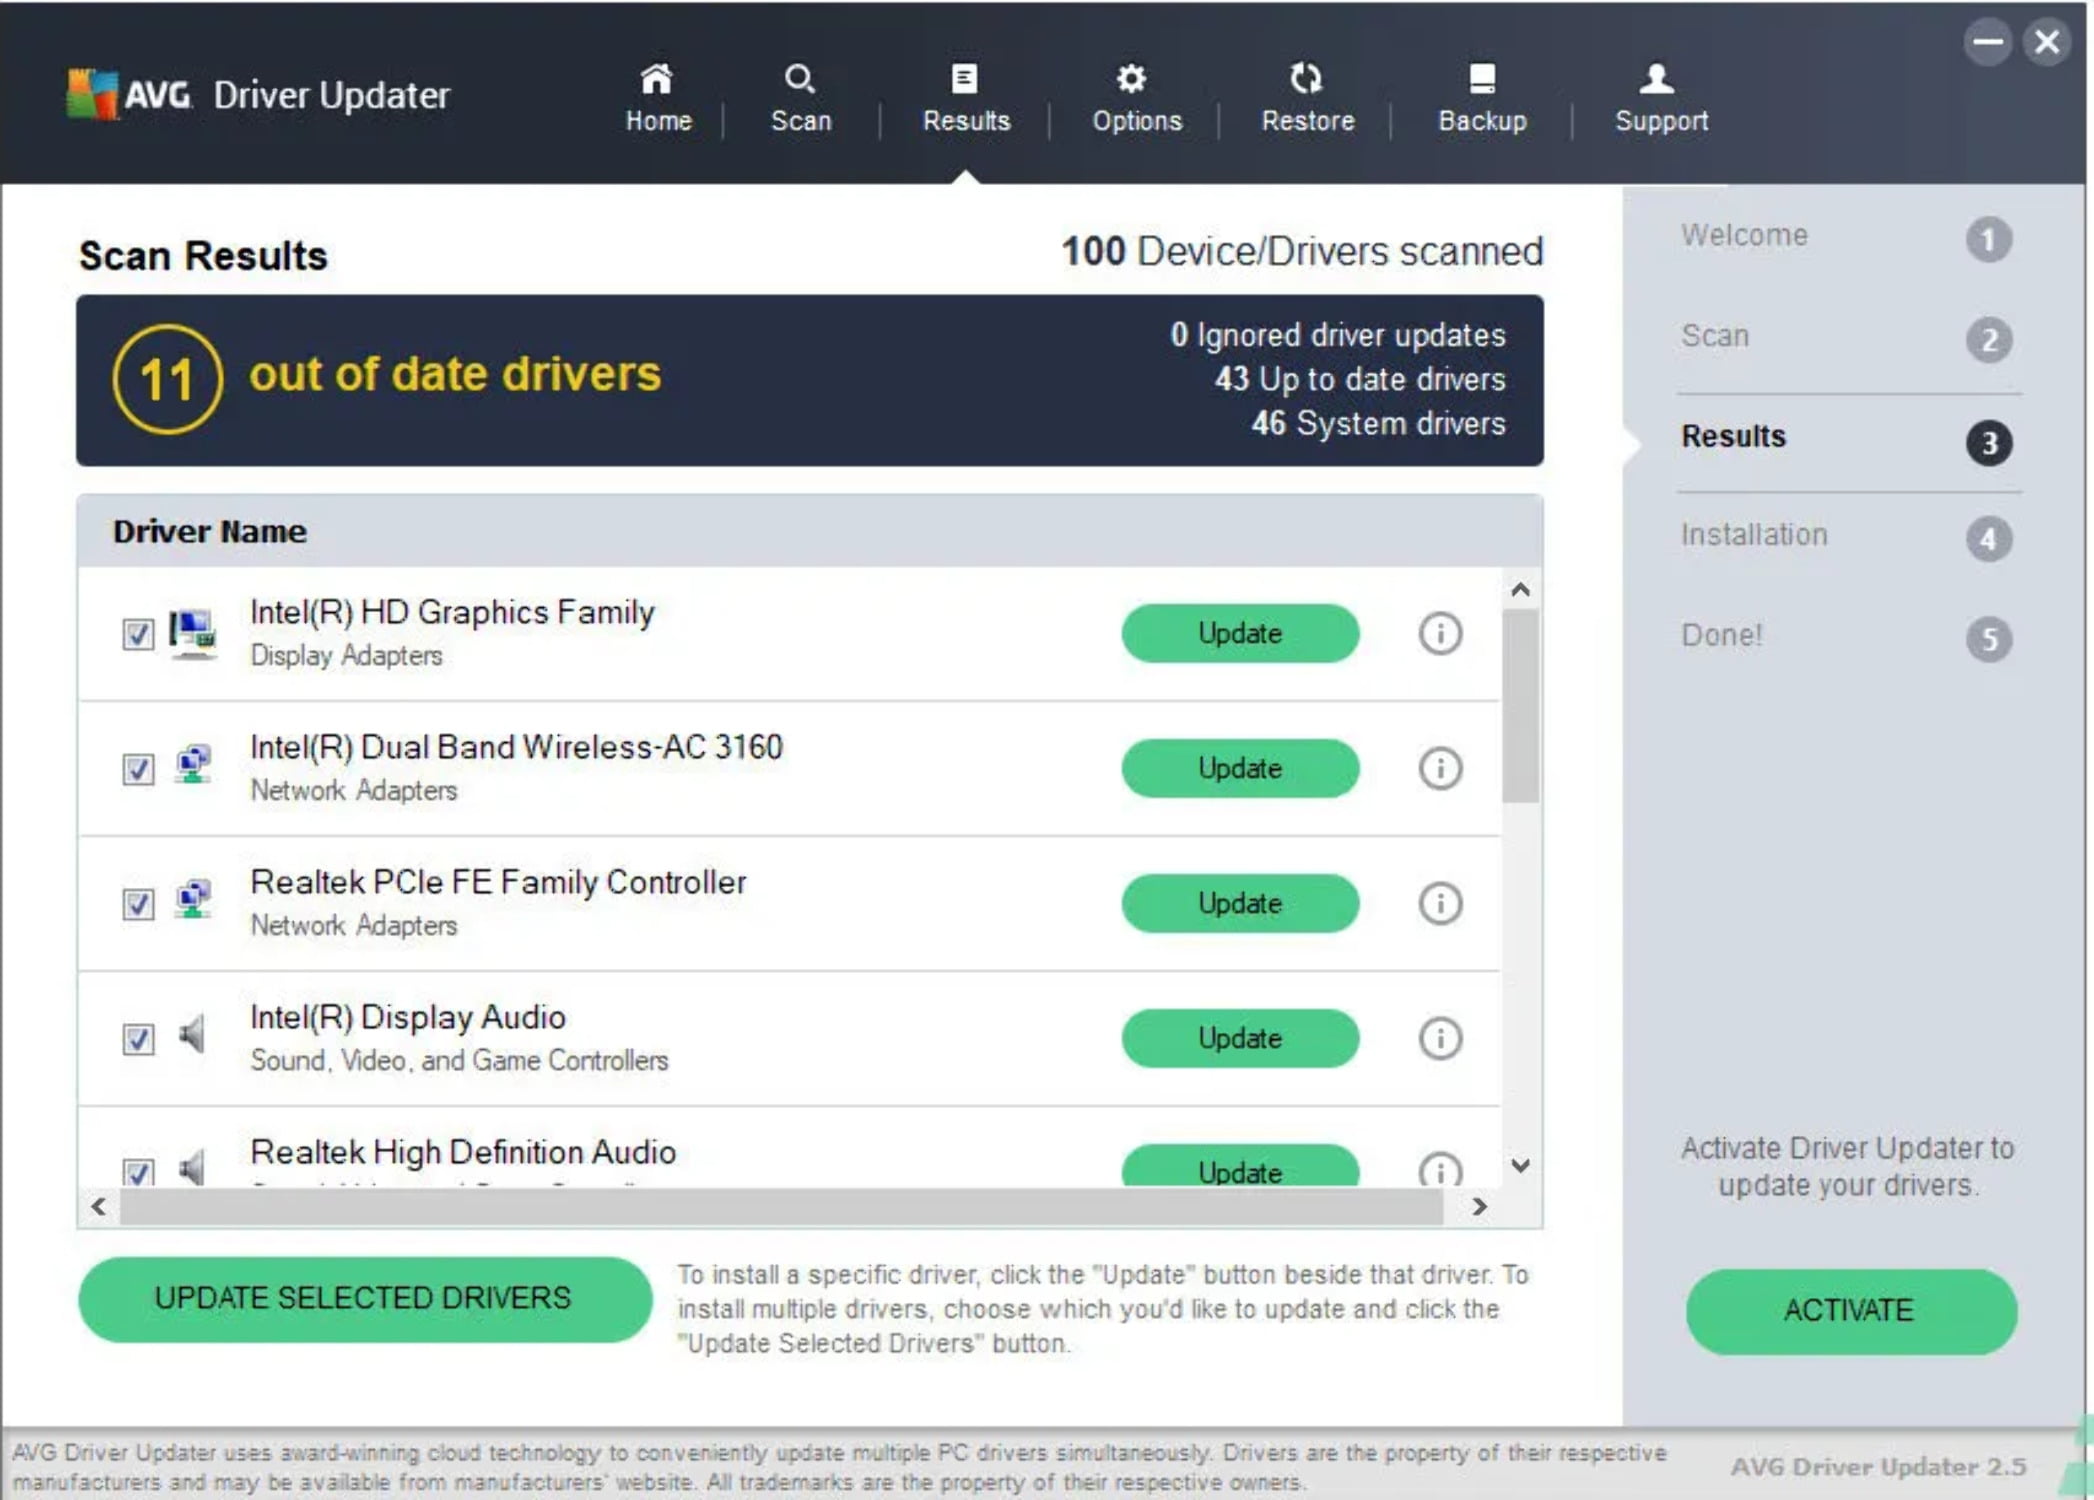The height and width of the screenshot is (1500, 2094).
Task: Click '46 System drivers' text
Action: (1378, 423)
